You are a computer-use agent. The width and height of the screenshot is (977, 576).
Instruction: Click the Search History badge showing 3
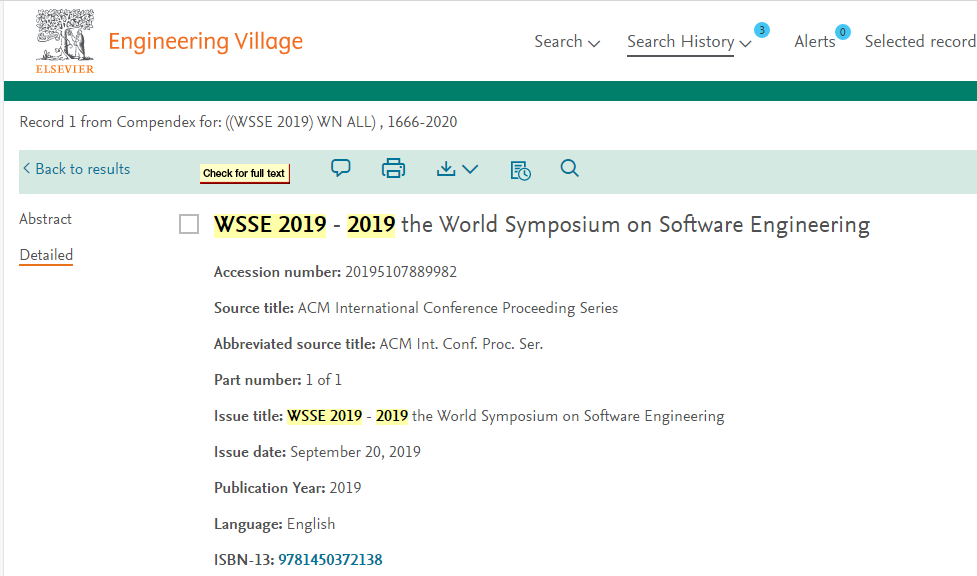tap(761, 30)
